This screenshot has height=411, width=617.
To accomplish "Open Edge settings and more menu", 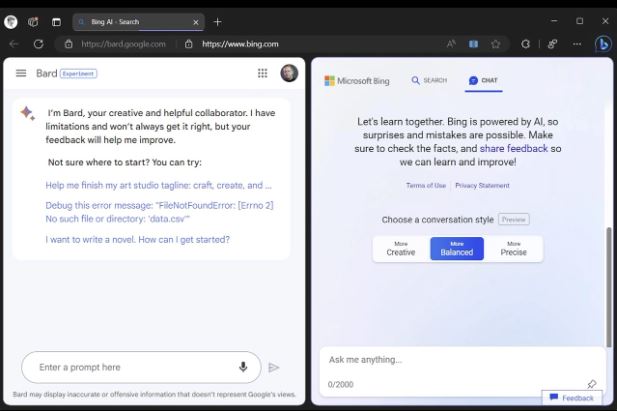I will tap(577, 44).
